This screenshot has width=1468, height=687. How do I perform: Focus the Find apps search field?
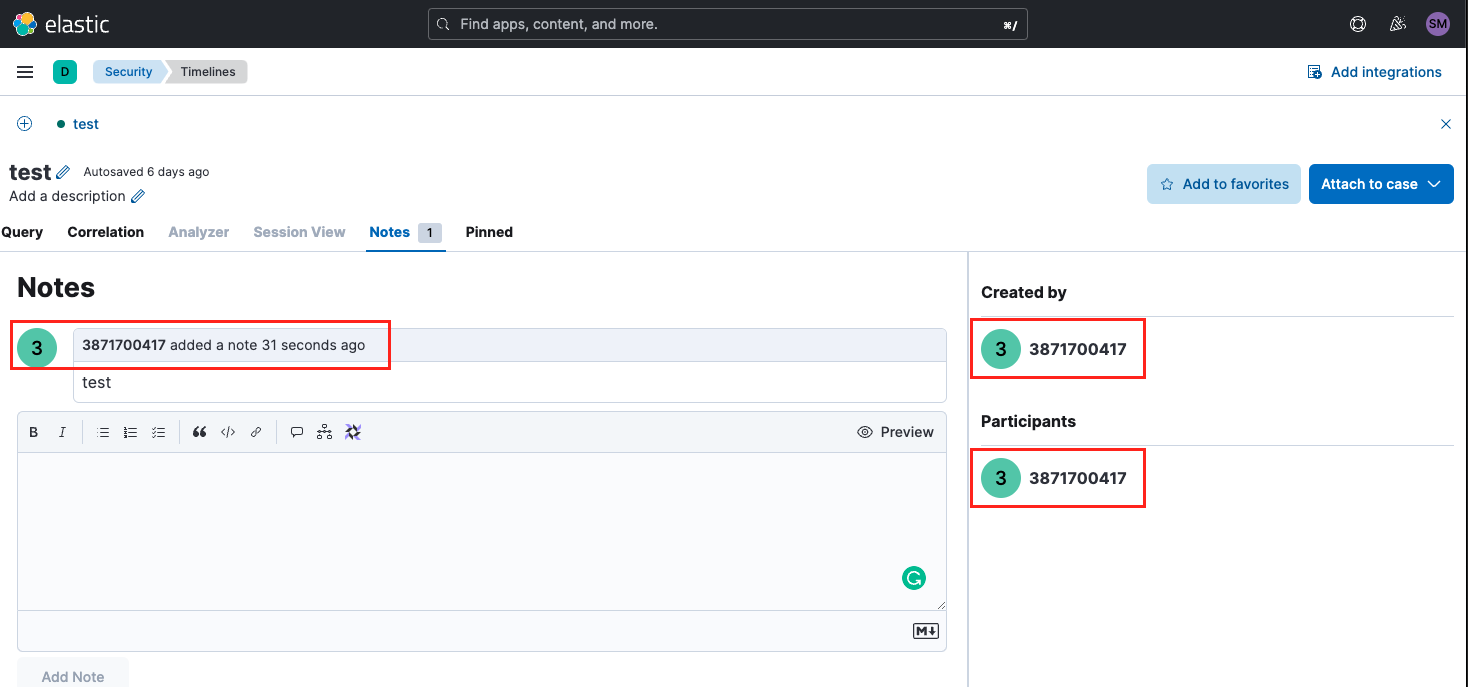pyautogui.click(x=728, y=24)
